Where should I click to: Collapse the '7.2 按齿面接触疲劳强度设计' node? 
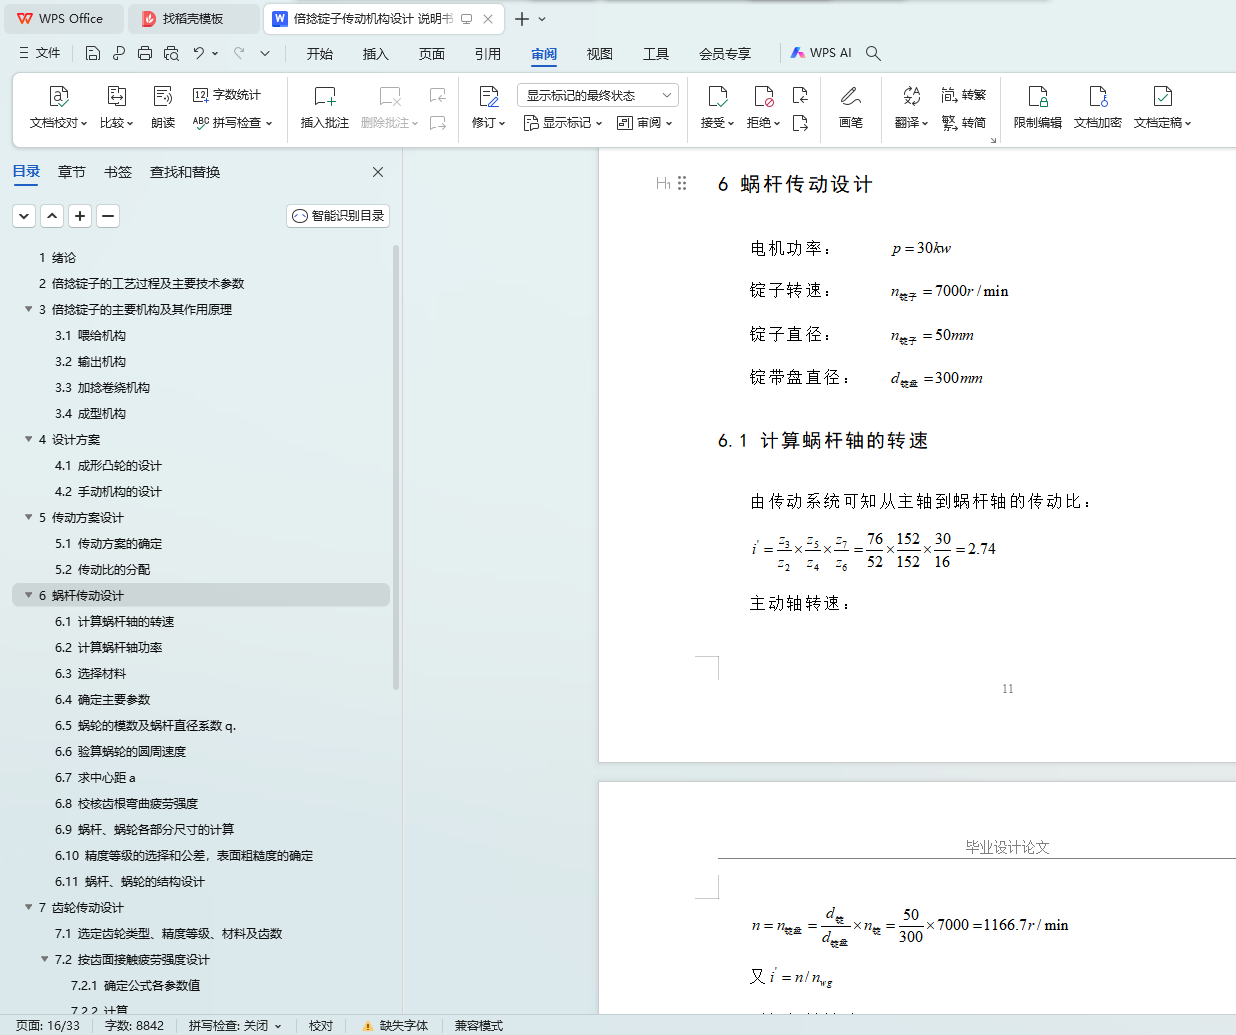(45, 959)
